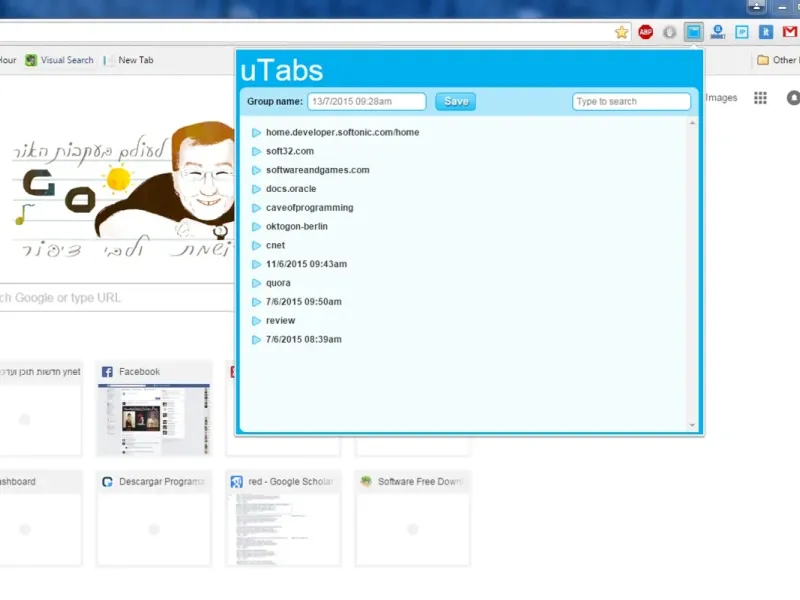
Task: Expand the soft32.com group arrow
Action: tap(256, 152)
